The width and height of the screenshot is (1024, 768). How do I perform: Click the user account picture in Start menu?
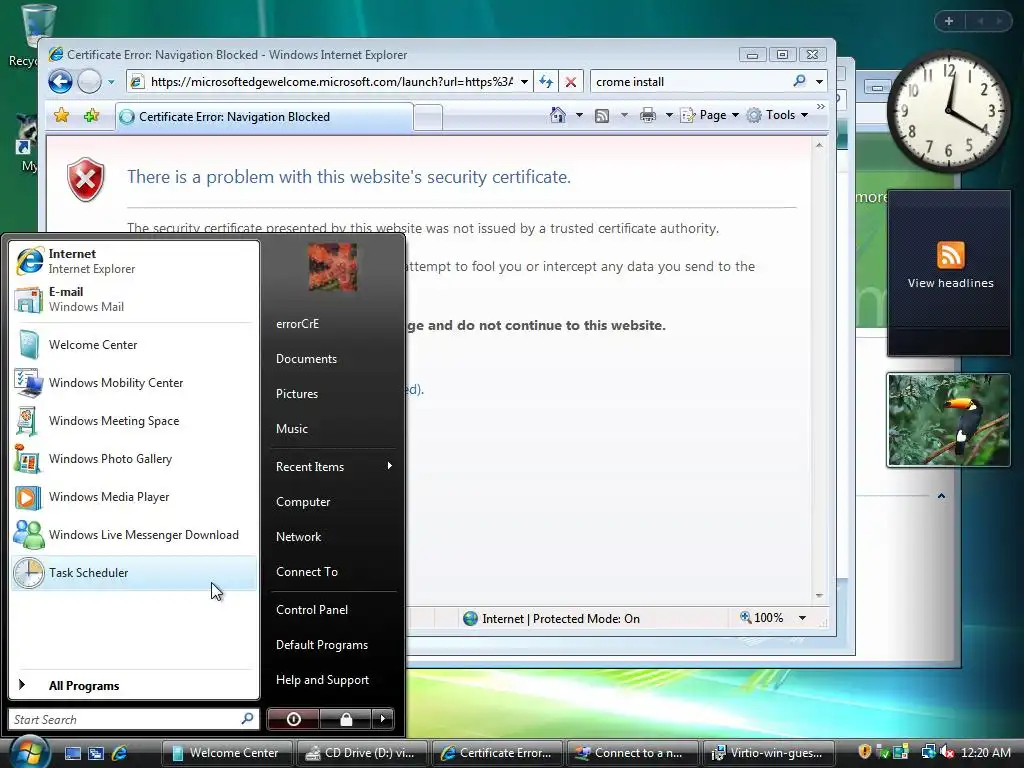tap(332, 267)
